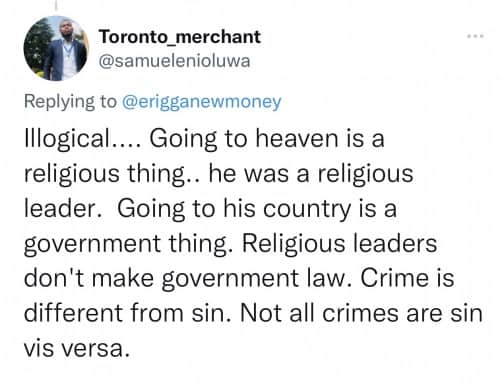Image resolution: width=500 pixels, height=384 pixels.
Task: Open the three-dot more options menu
Action: pyautogui.click(x=475, y=36)
